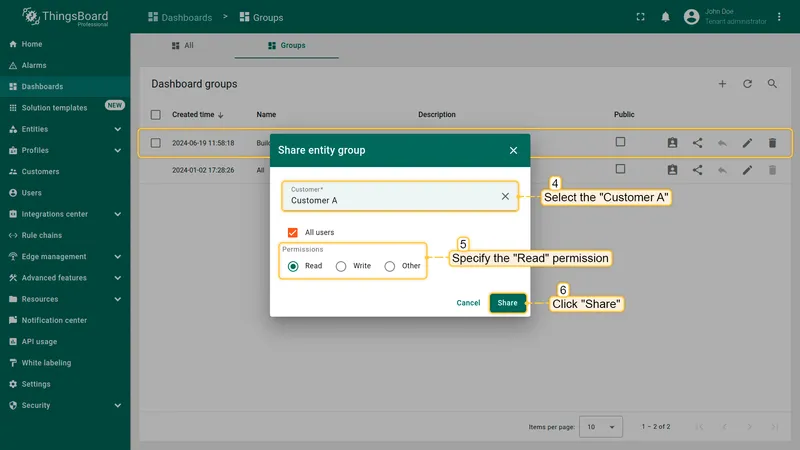Select the 2024-06-19 row checkbox
The height and width of the screenshot is (450, 800).
click(x=156, y=143)
